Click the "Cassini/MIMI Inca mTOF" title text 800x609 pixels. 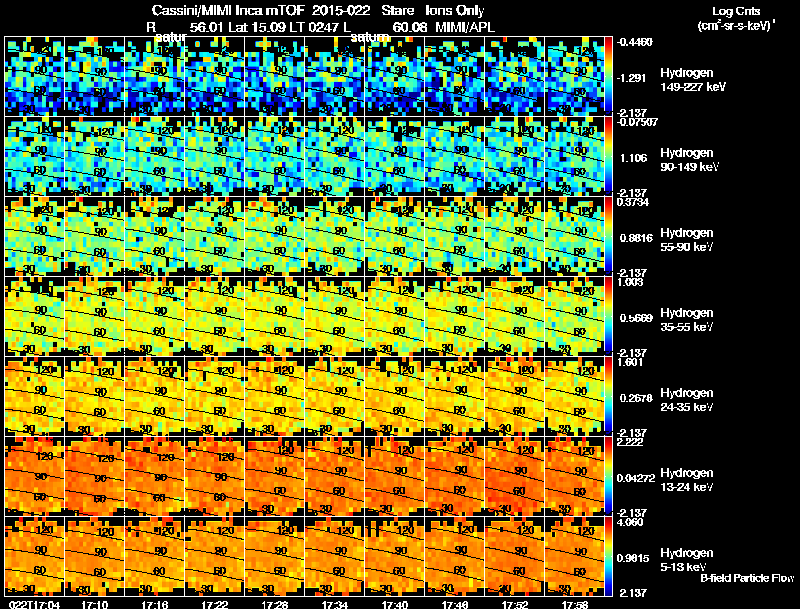click(x=228, y=10)
